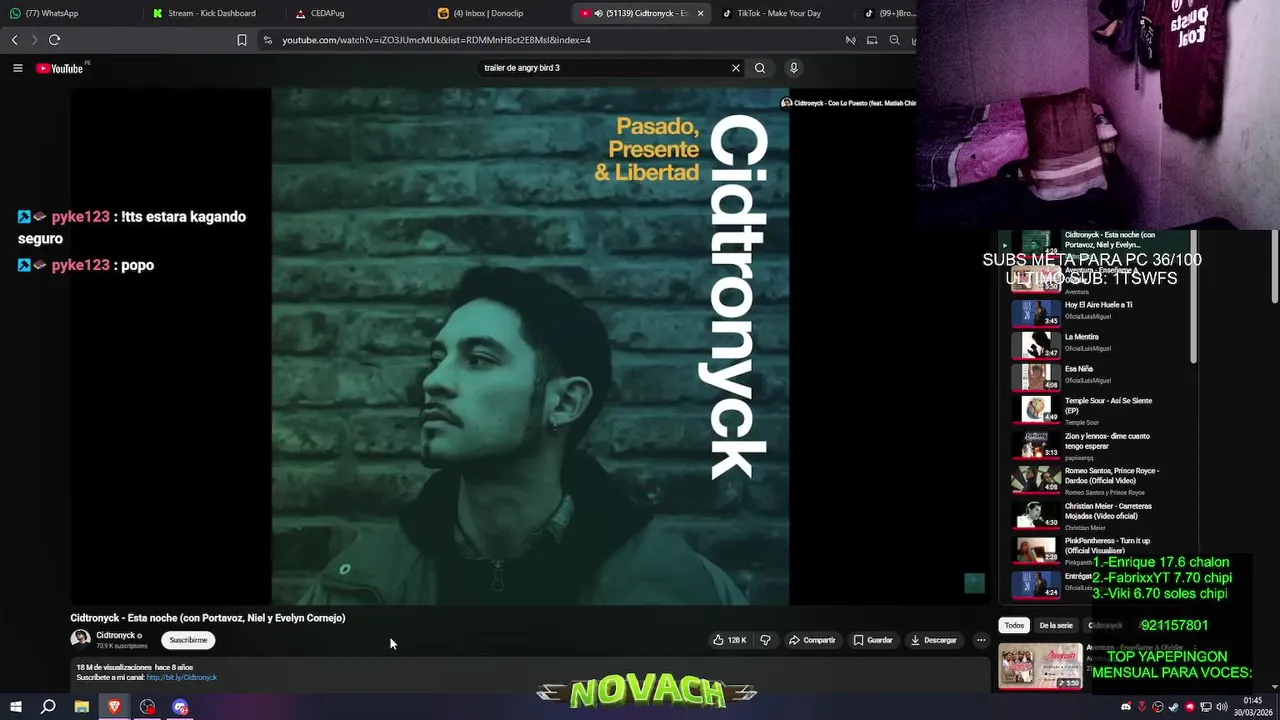
Task: Open the system tray volume icon
Action: [x=1222, y=707]
